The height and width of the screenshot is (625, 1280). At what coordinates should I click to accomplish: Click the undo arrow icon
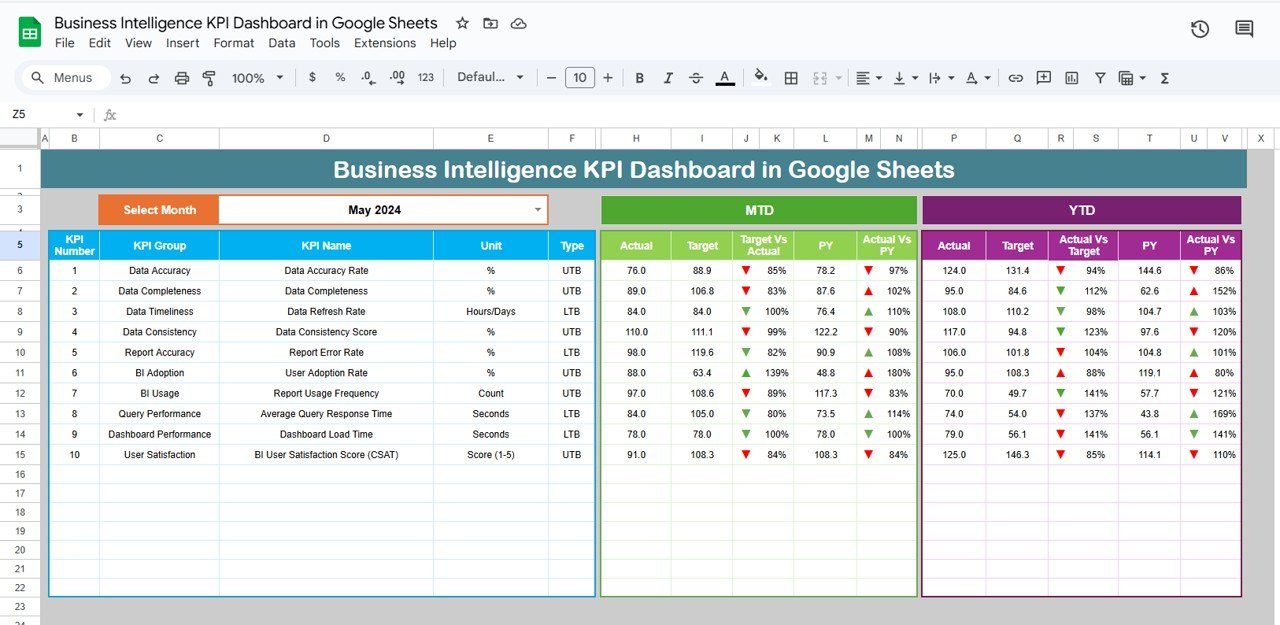click(x=125, y=78)
